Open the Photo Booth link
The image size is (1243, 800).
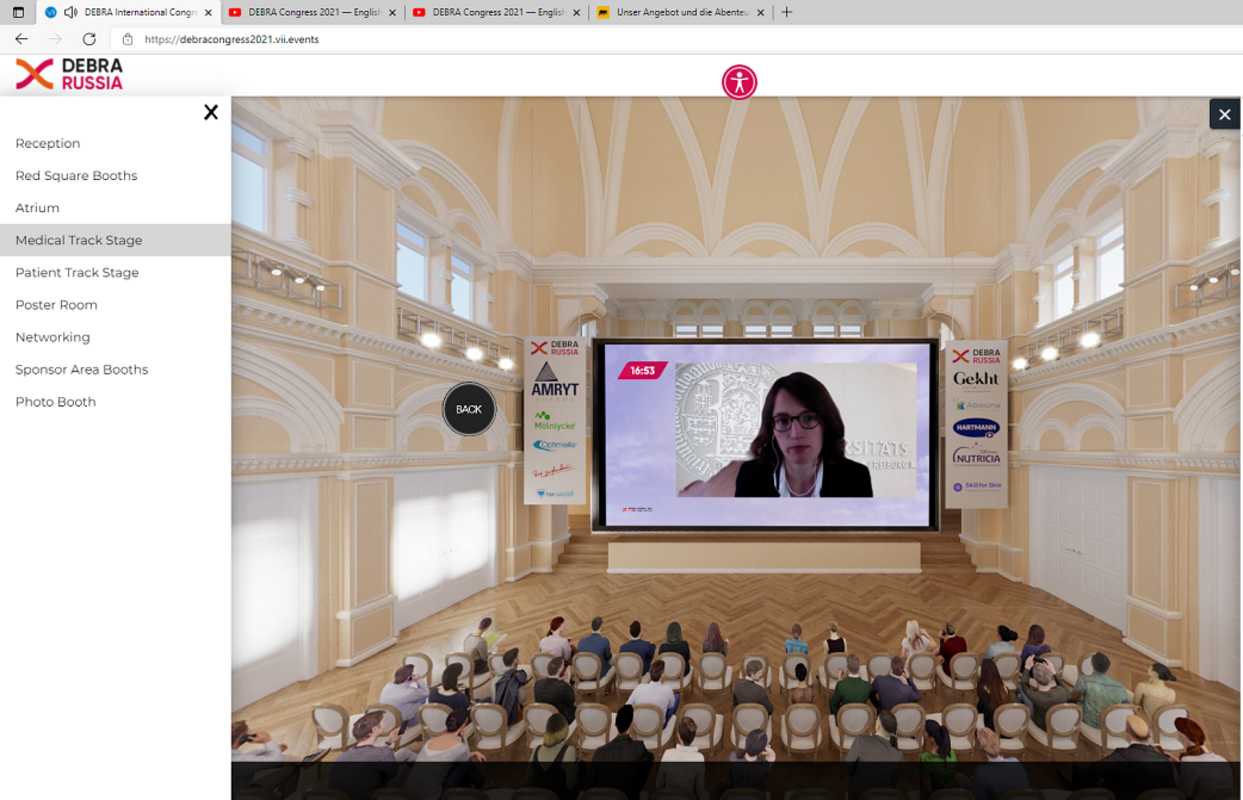pyautogui.click(x=56, y=402)
